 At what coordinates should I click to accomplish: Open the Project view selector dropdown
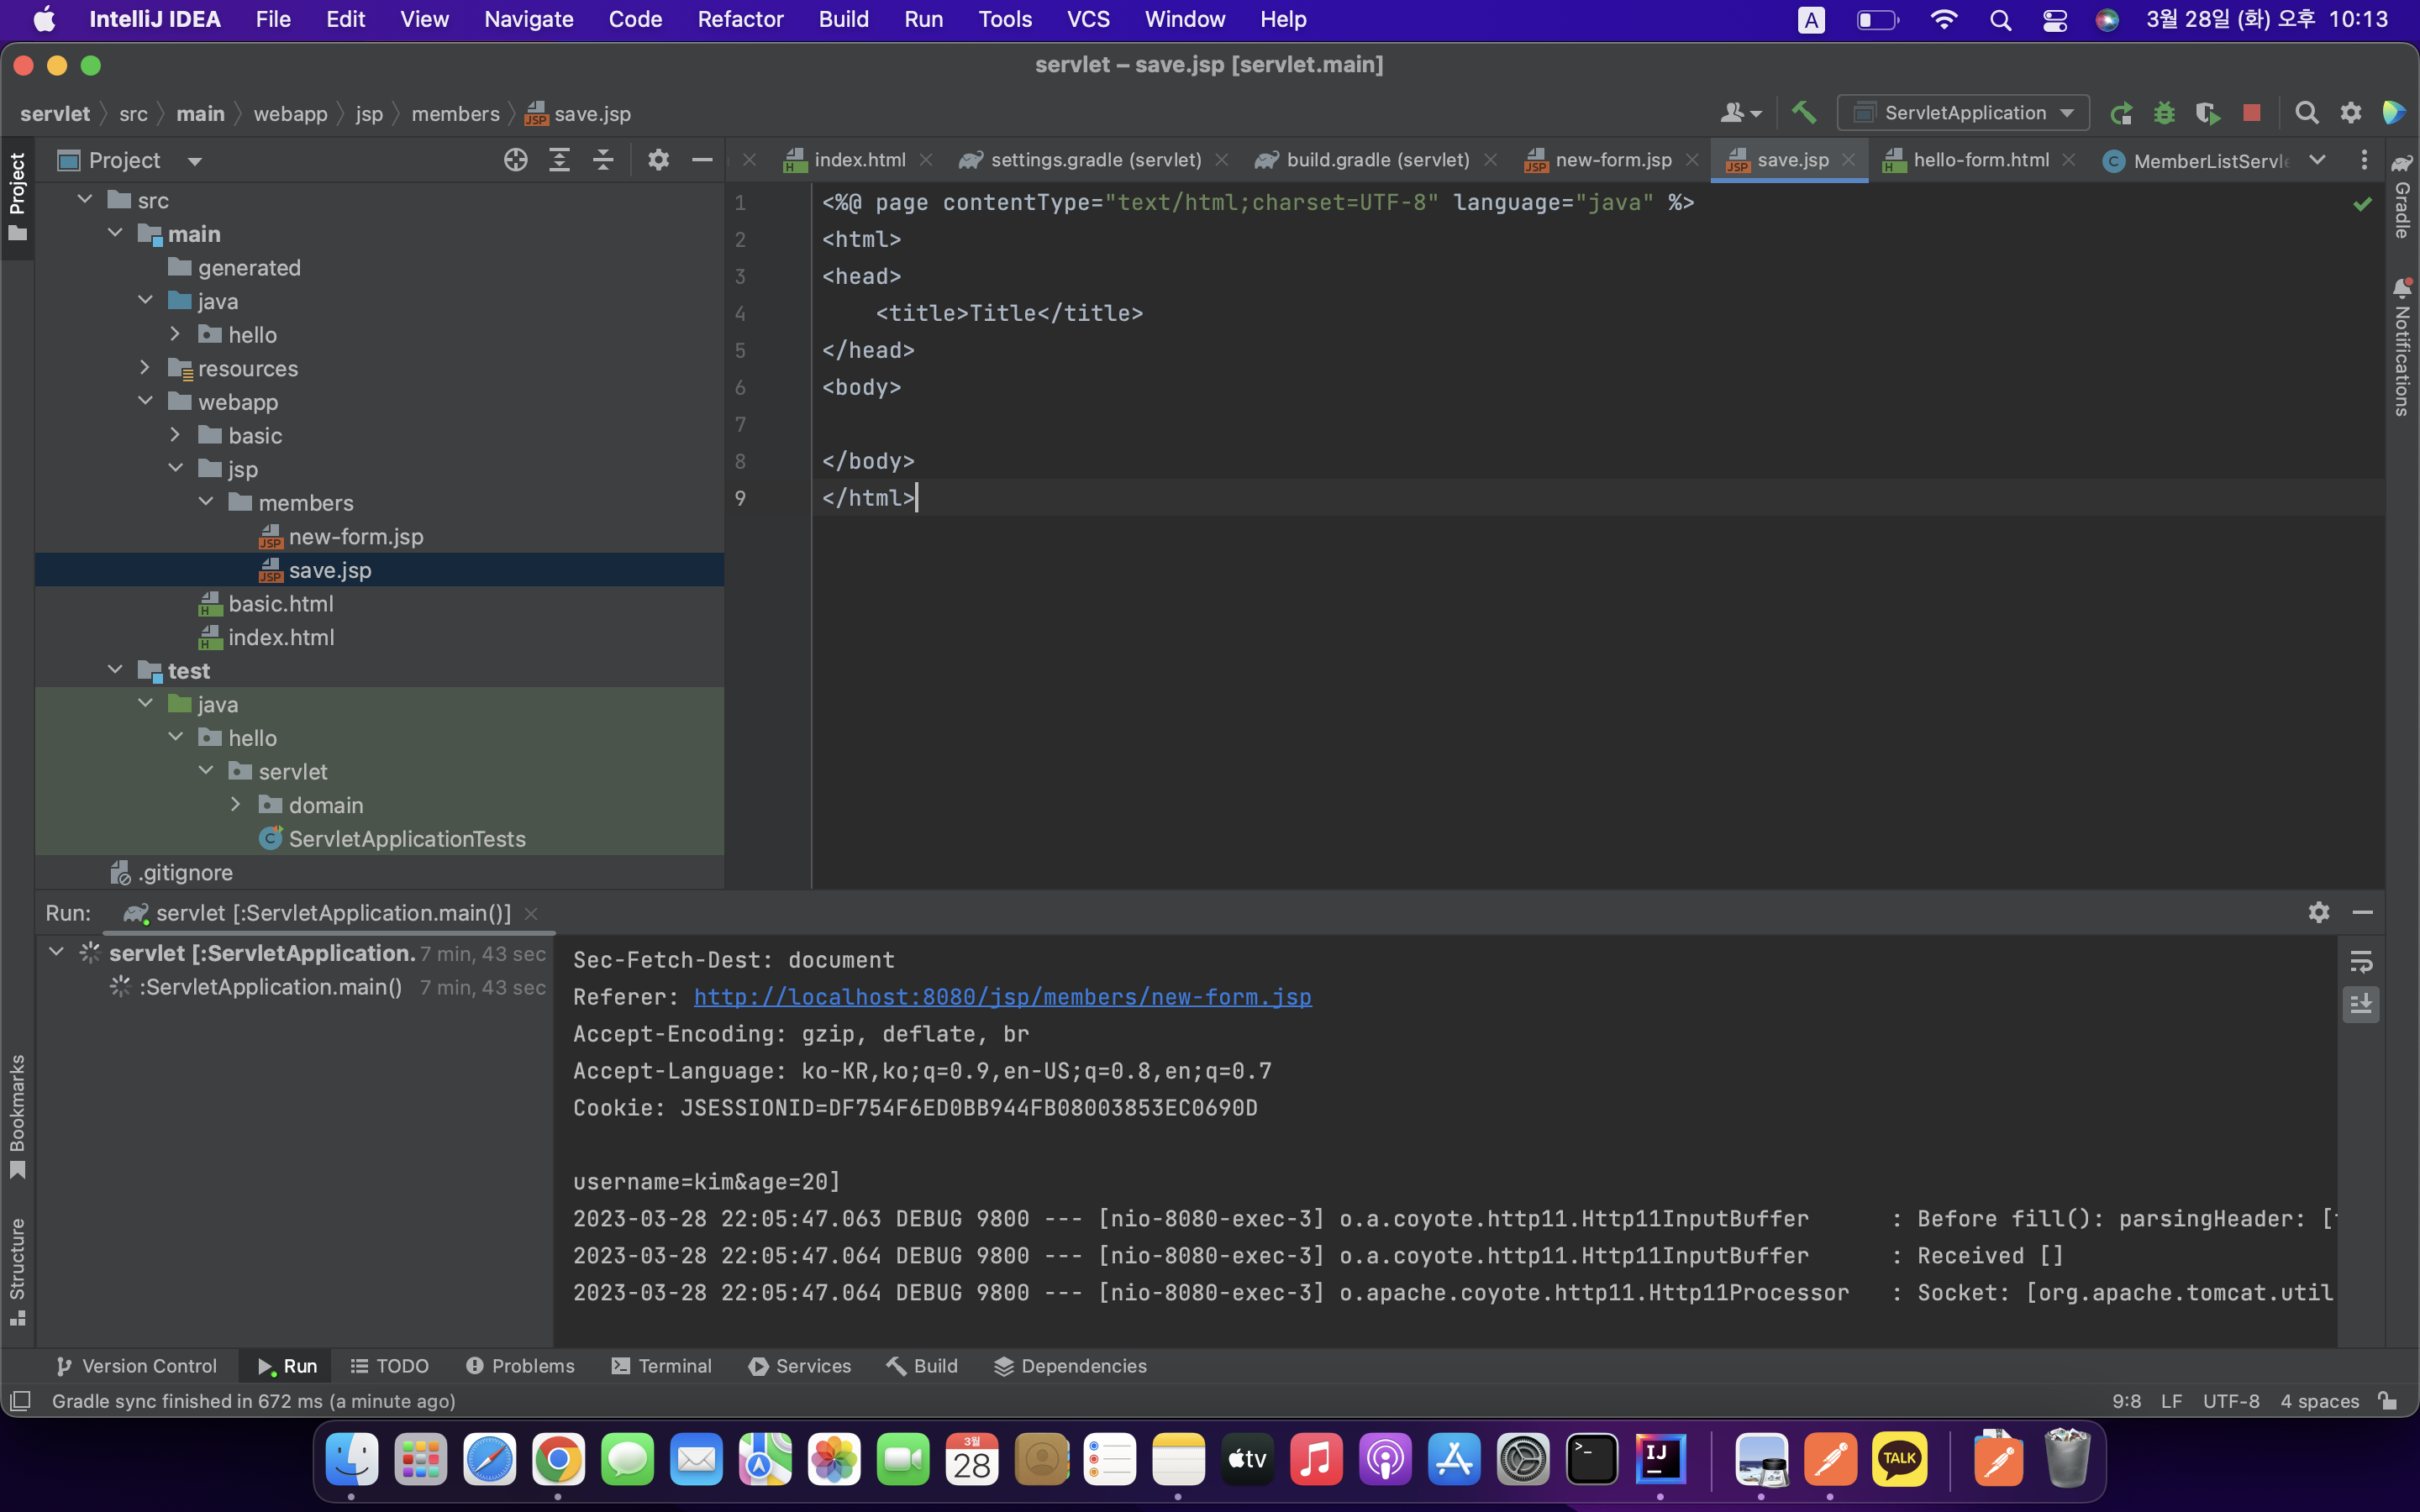[130, 160]
